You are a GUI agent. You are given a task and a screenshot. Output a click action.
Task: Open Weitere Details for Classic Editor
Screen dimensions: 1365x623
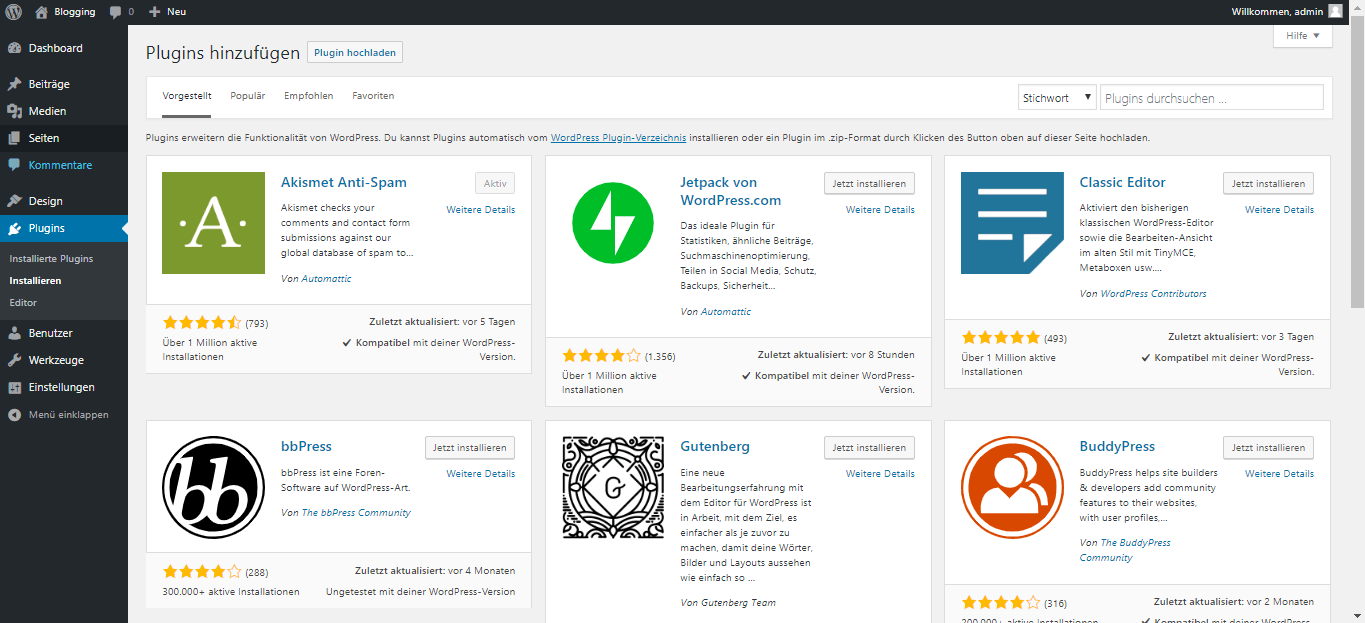coord(1279,210)
